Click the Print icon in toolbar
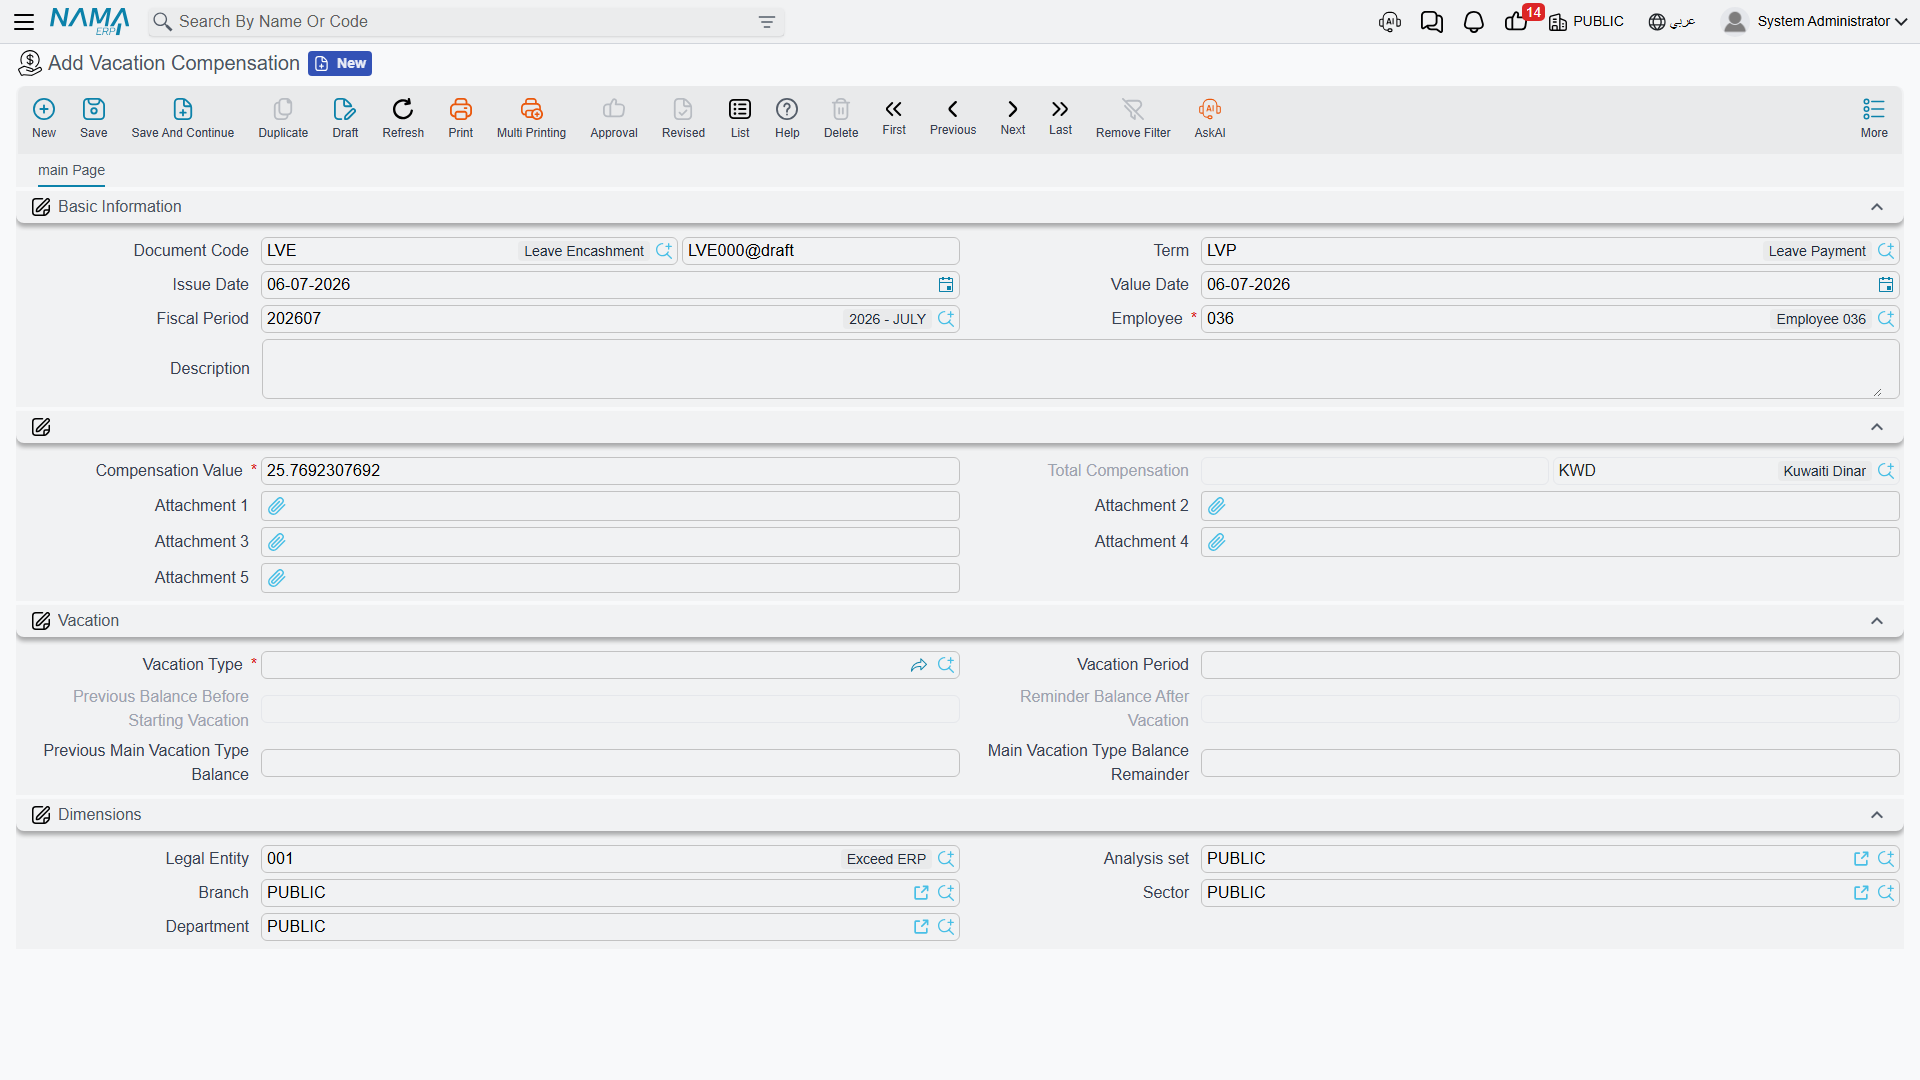Image resolution: width=1920 pixels, height=1080 pixels. coord(460,109)
